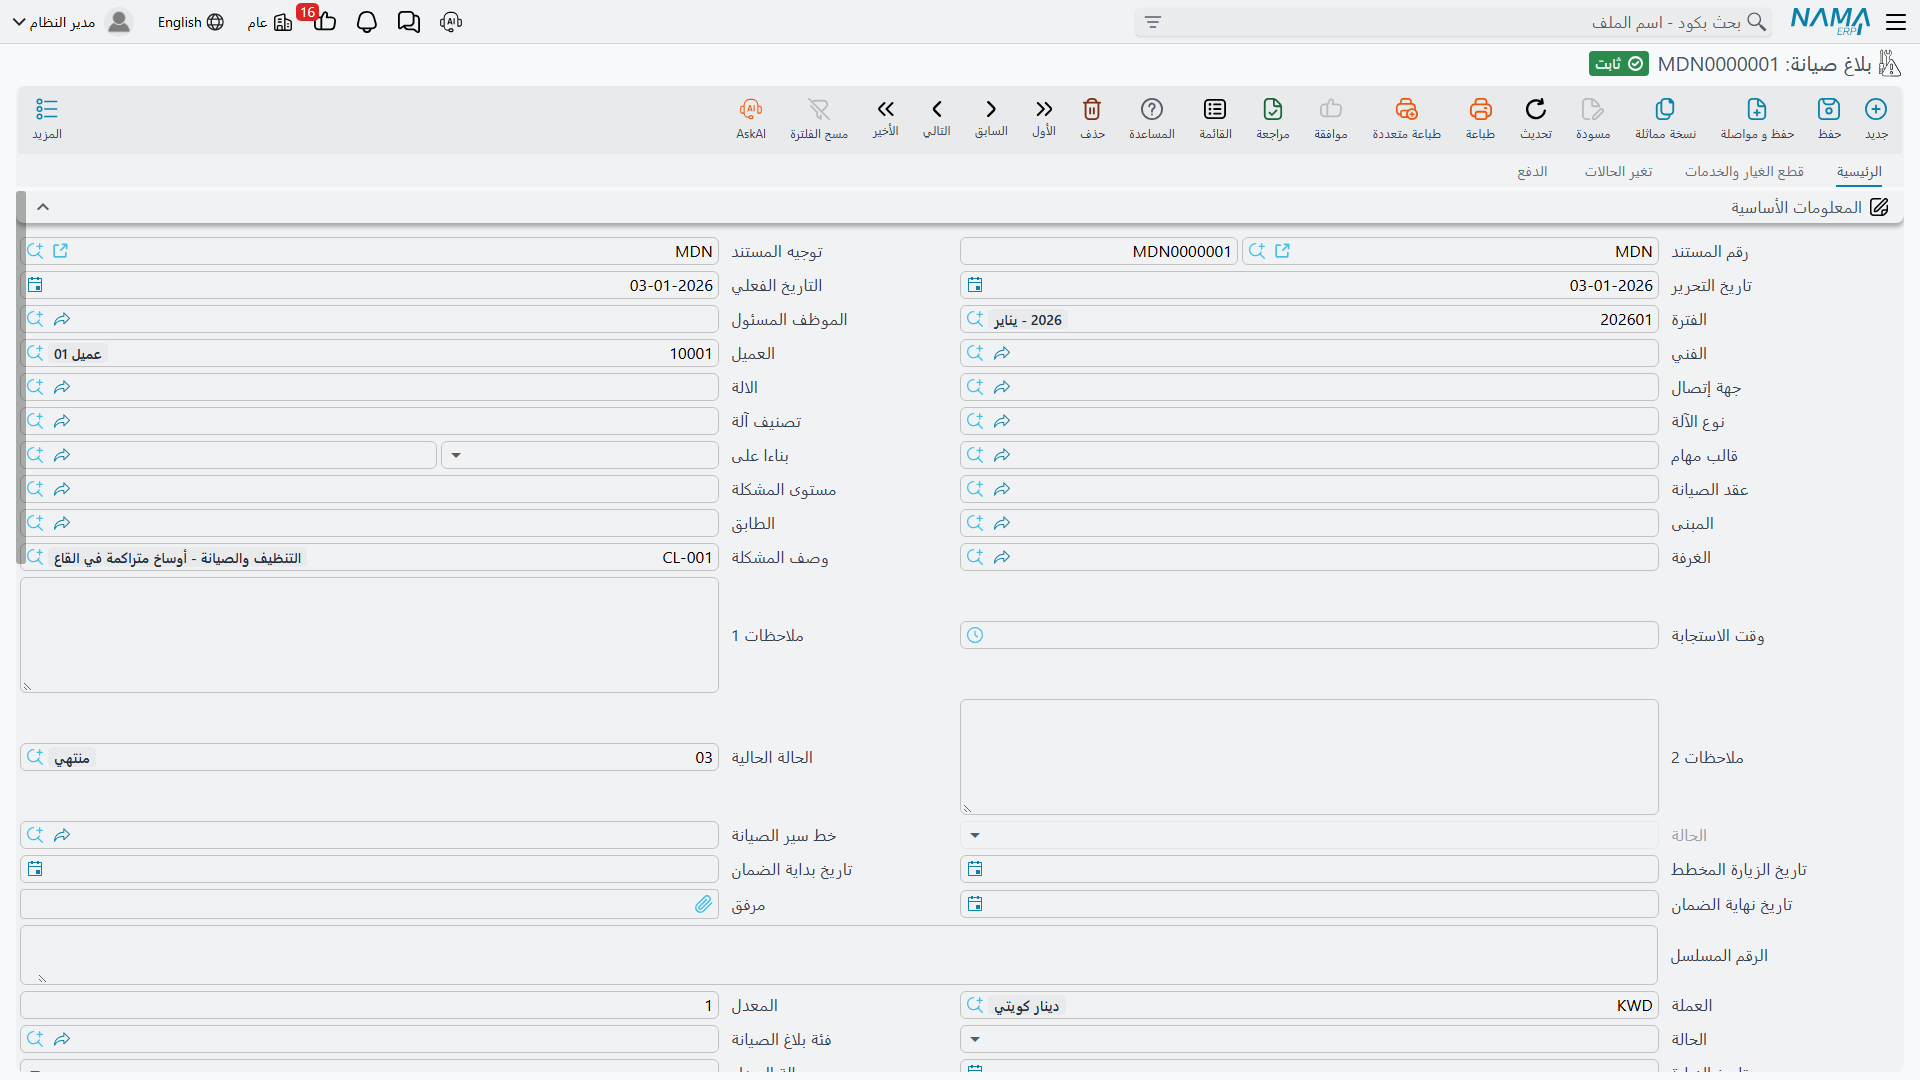Screen dimensions: 1920x1080
Task: Click حفظ و مواصله (Save and continue) icon
Action: (1757, 109)
